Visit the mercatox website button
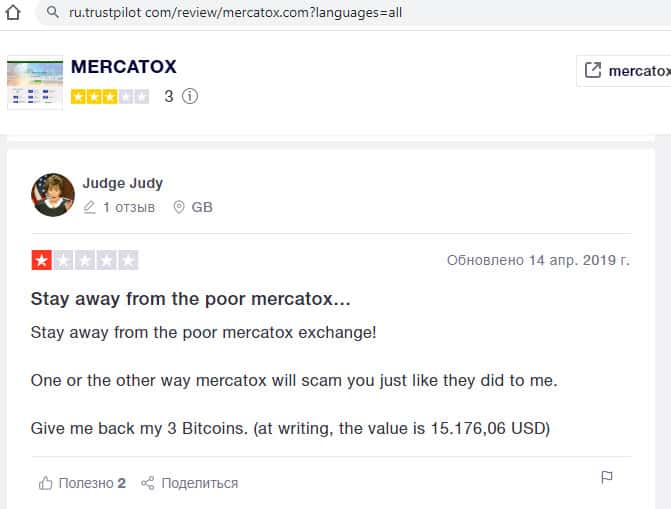The width and height of the screenshot is (671, 509). click(630, 70)
